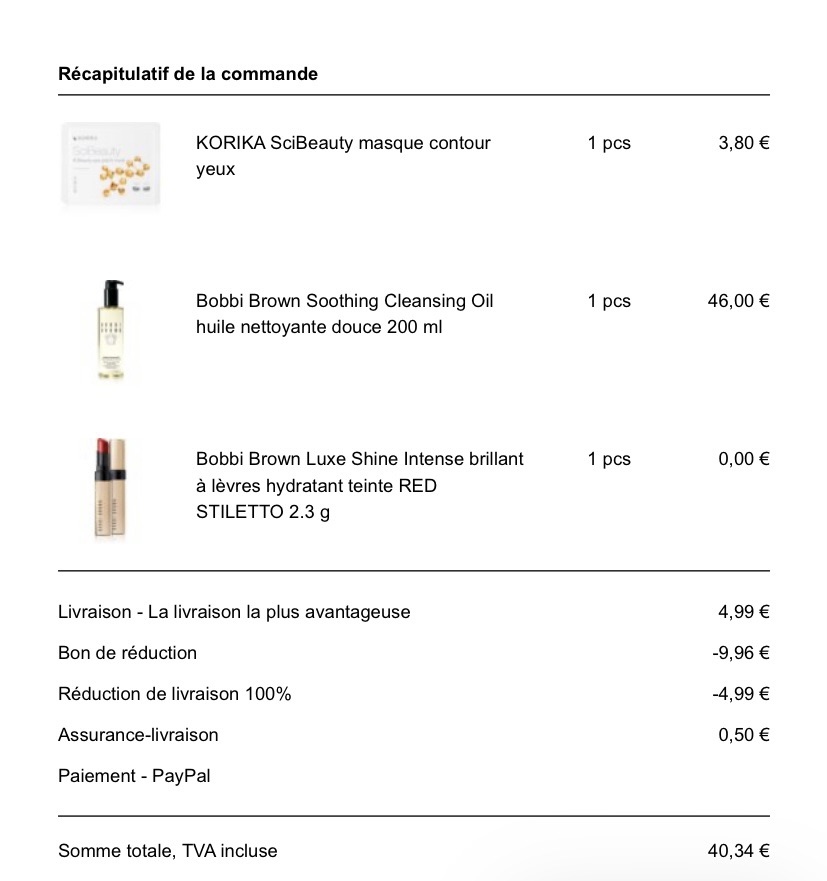Viewport: 827px width, 881px height.
Task: Open the Bobbi Brown red lipstick image
Action: 110,488
